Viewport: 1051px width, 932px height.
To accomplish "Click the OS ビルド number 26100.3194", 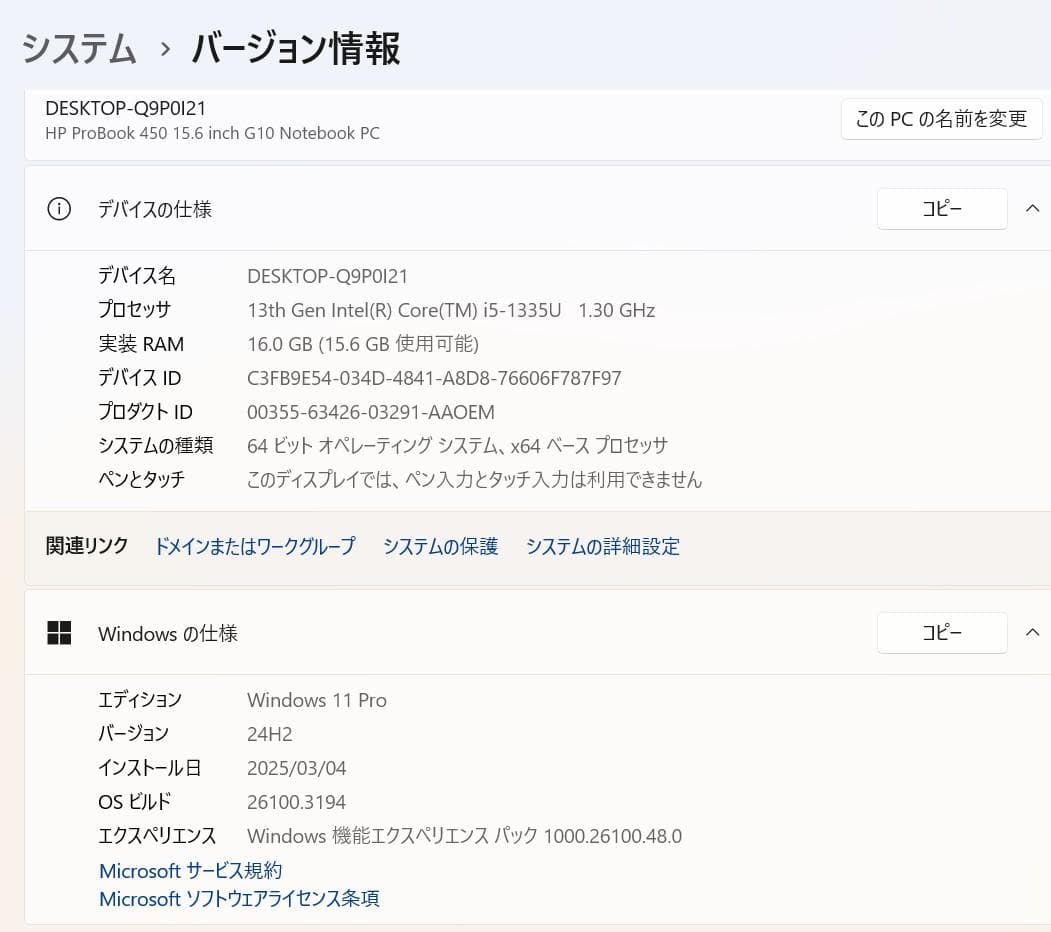I will tap(296, 801).
